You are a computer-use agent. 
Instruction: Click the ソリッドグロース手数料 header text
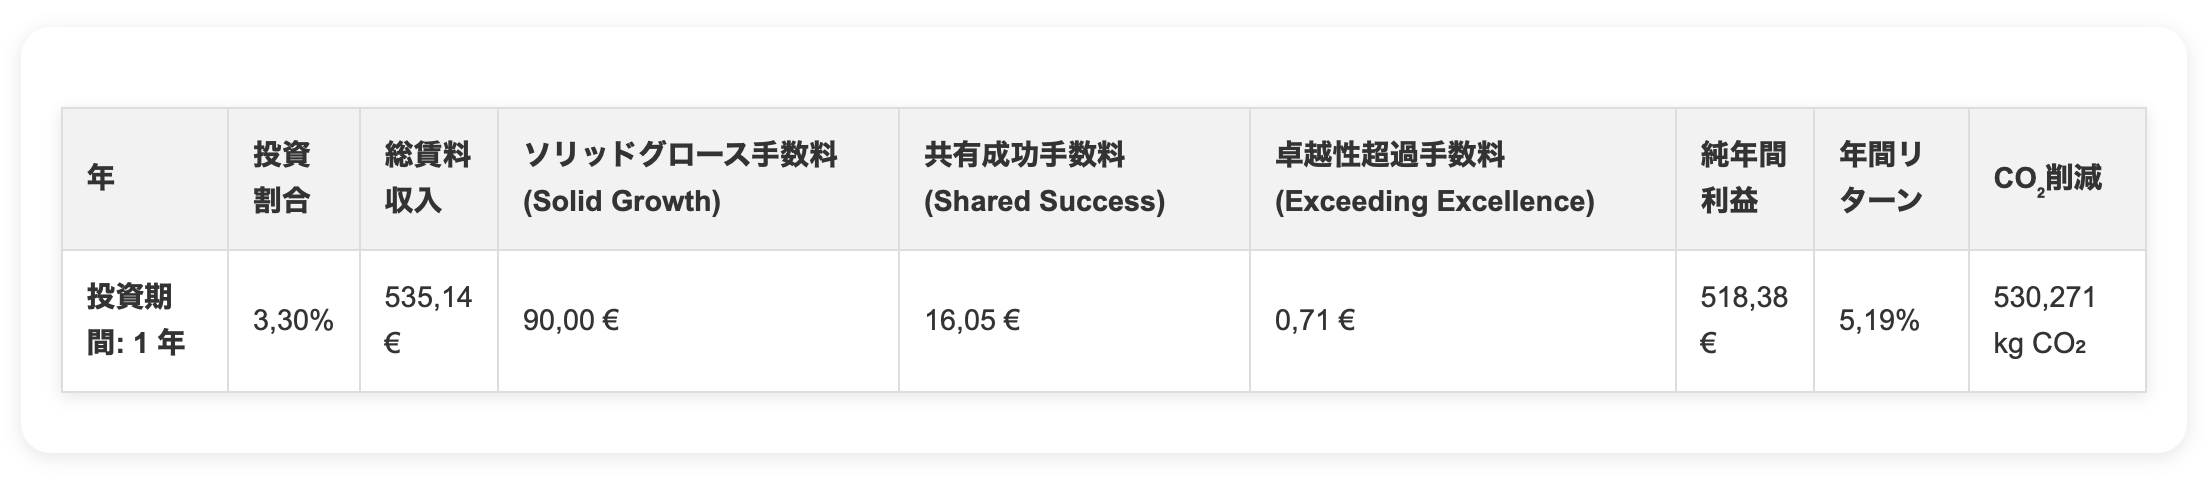[680, 156]
